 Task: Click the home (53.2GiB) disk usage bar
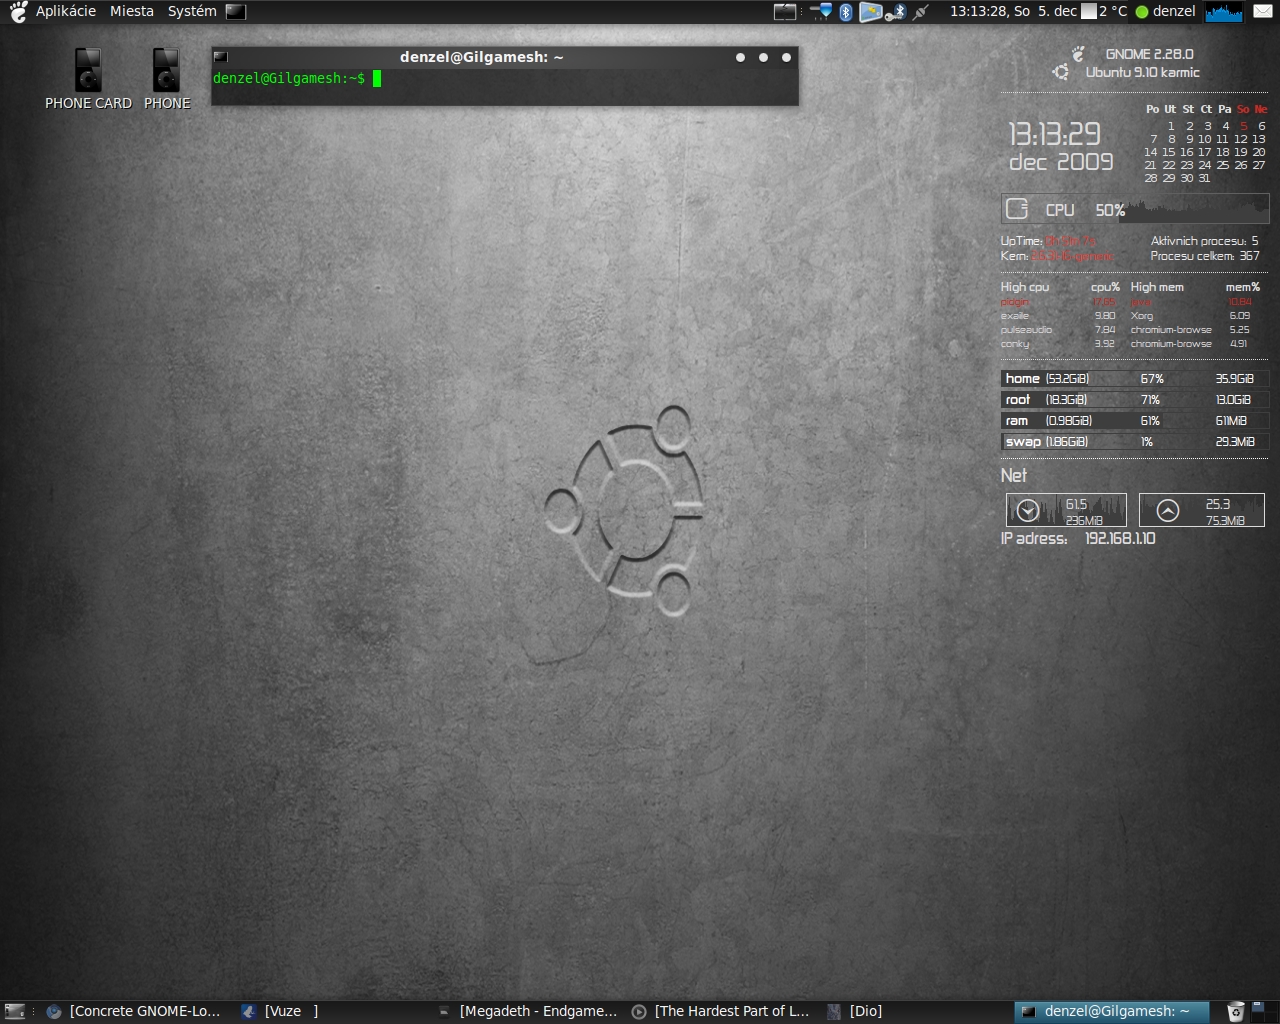point(1134,378)
